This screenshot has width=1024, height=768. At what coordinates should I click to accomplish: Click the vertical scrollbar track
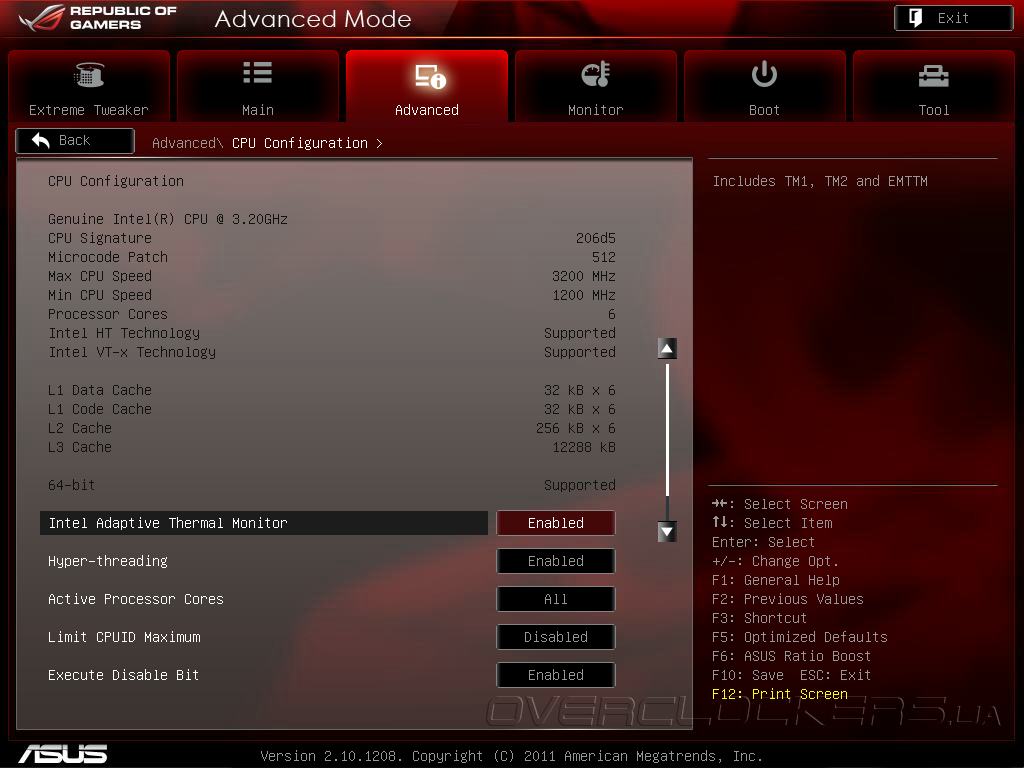click(667, 440)
